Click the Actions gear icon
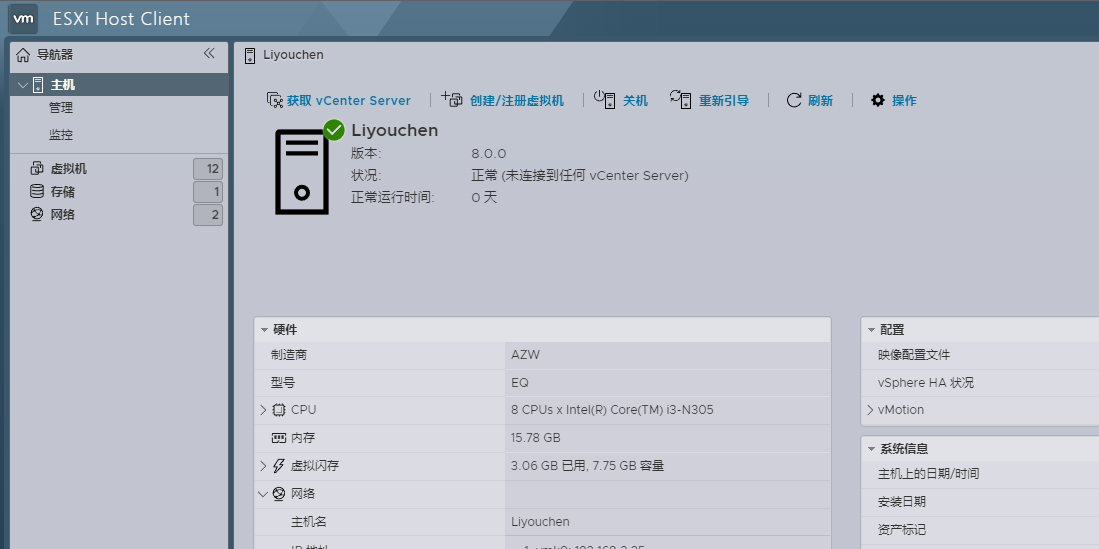Screen dimensions: 1099x549 878,100
